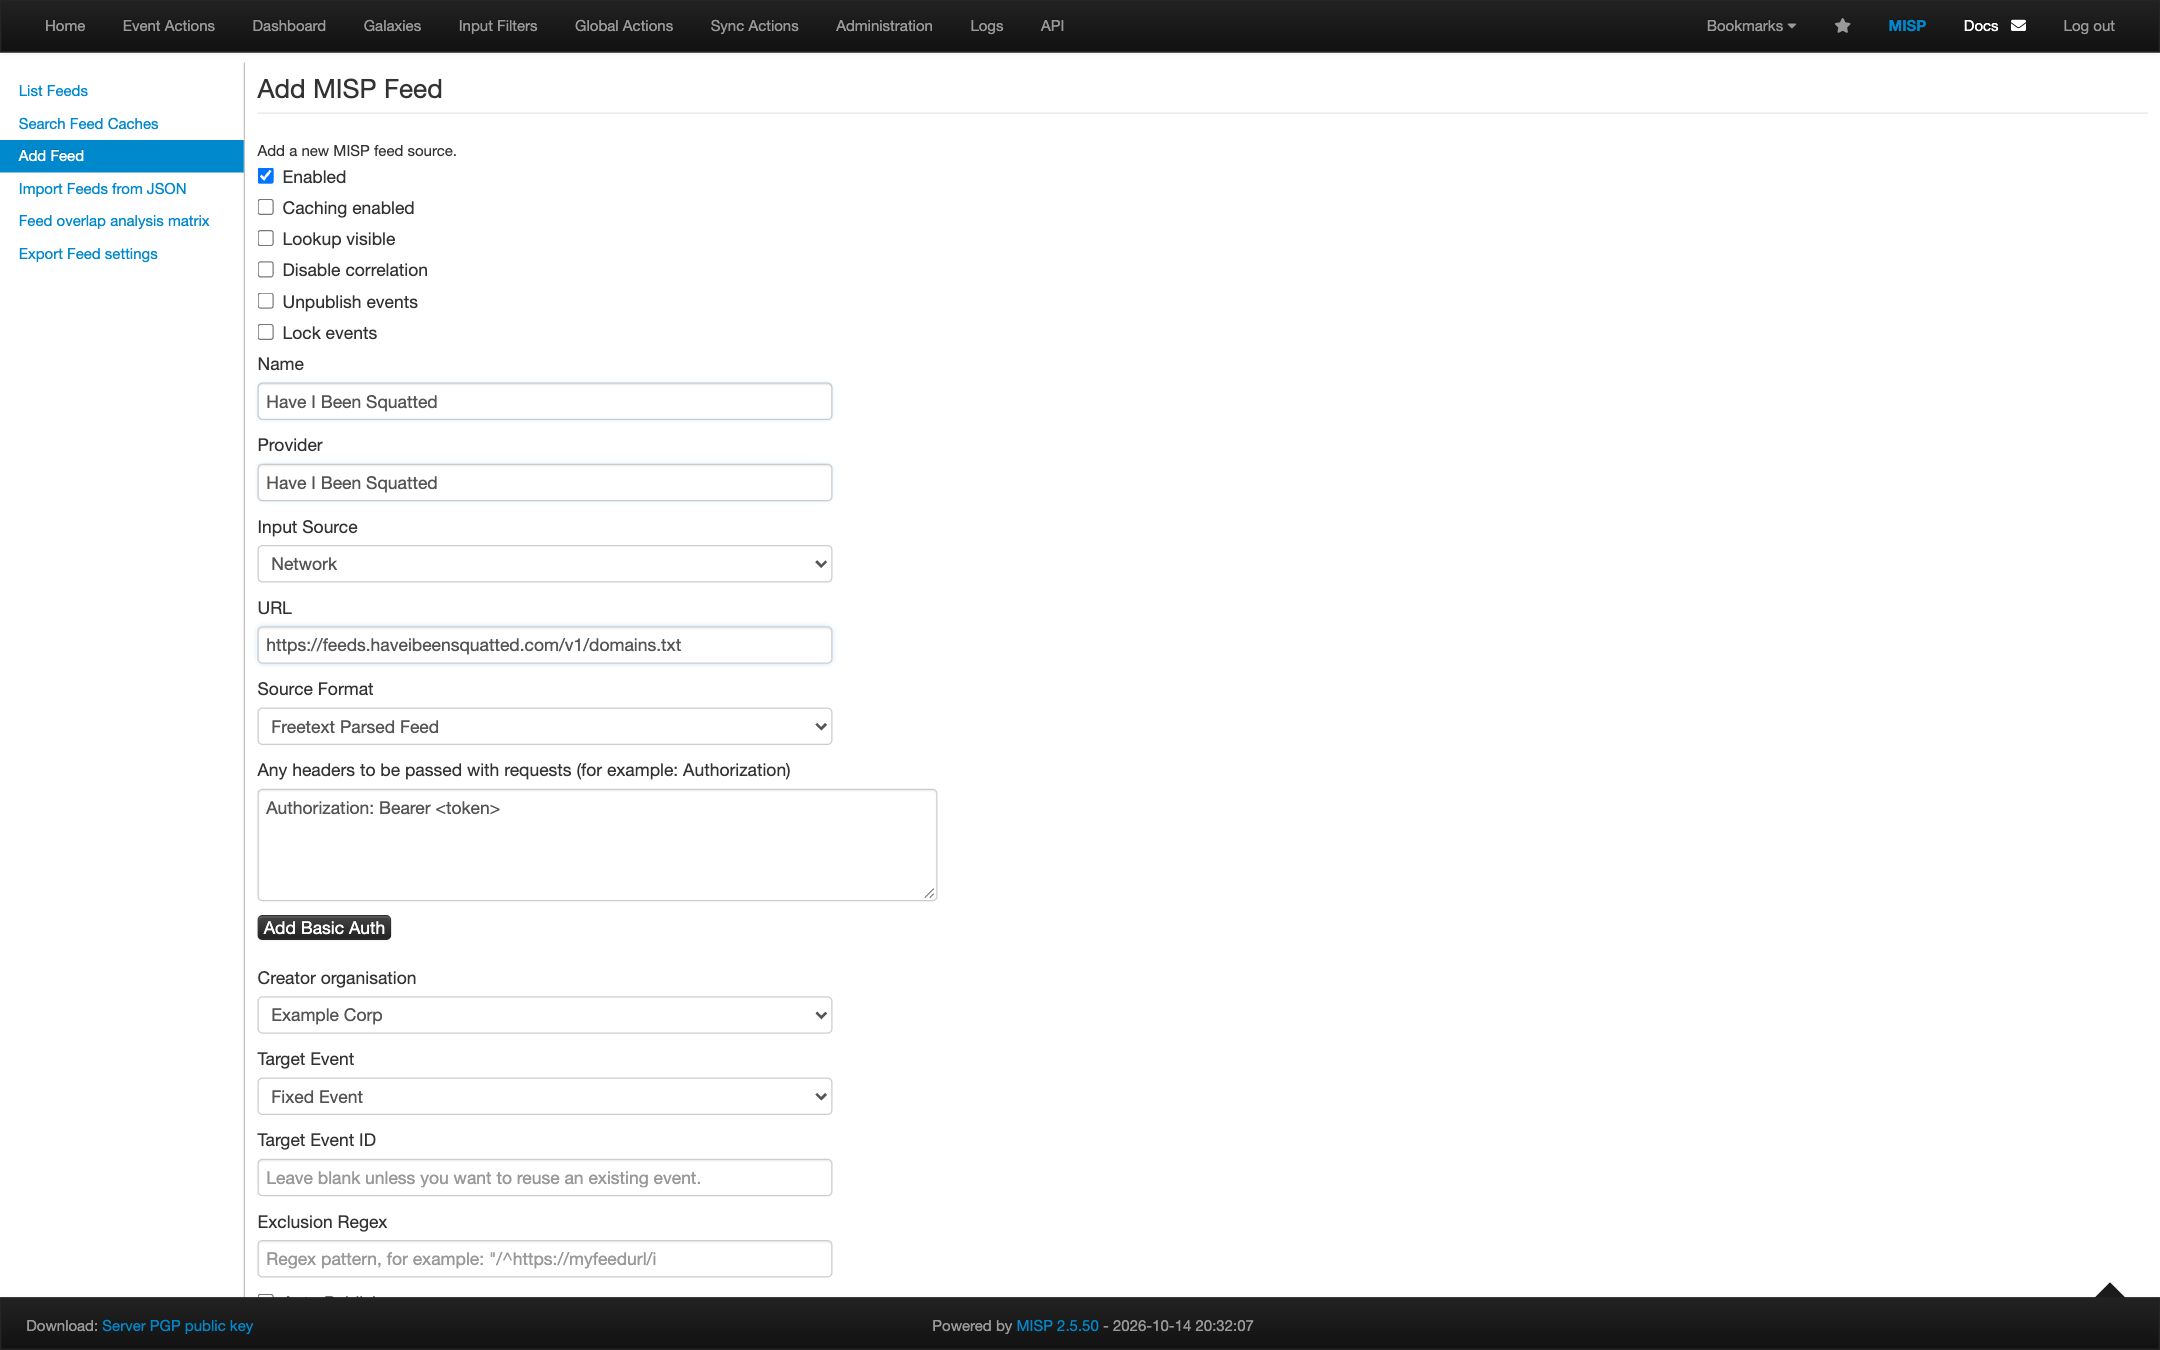Click into the Name field
This screenshot has height=1350, width=2160.
coord(545,402)
